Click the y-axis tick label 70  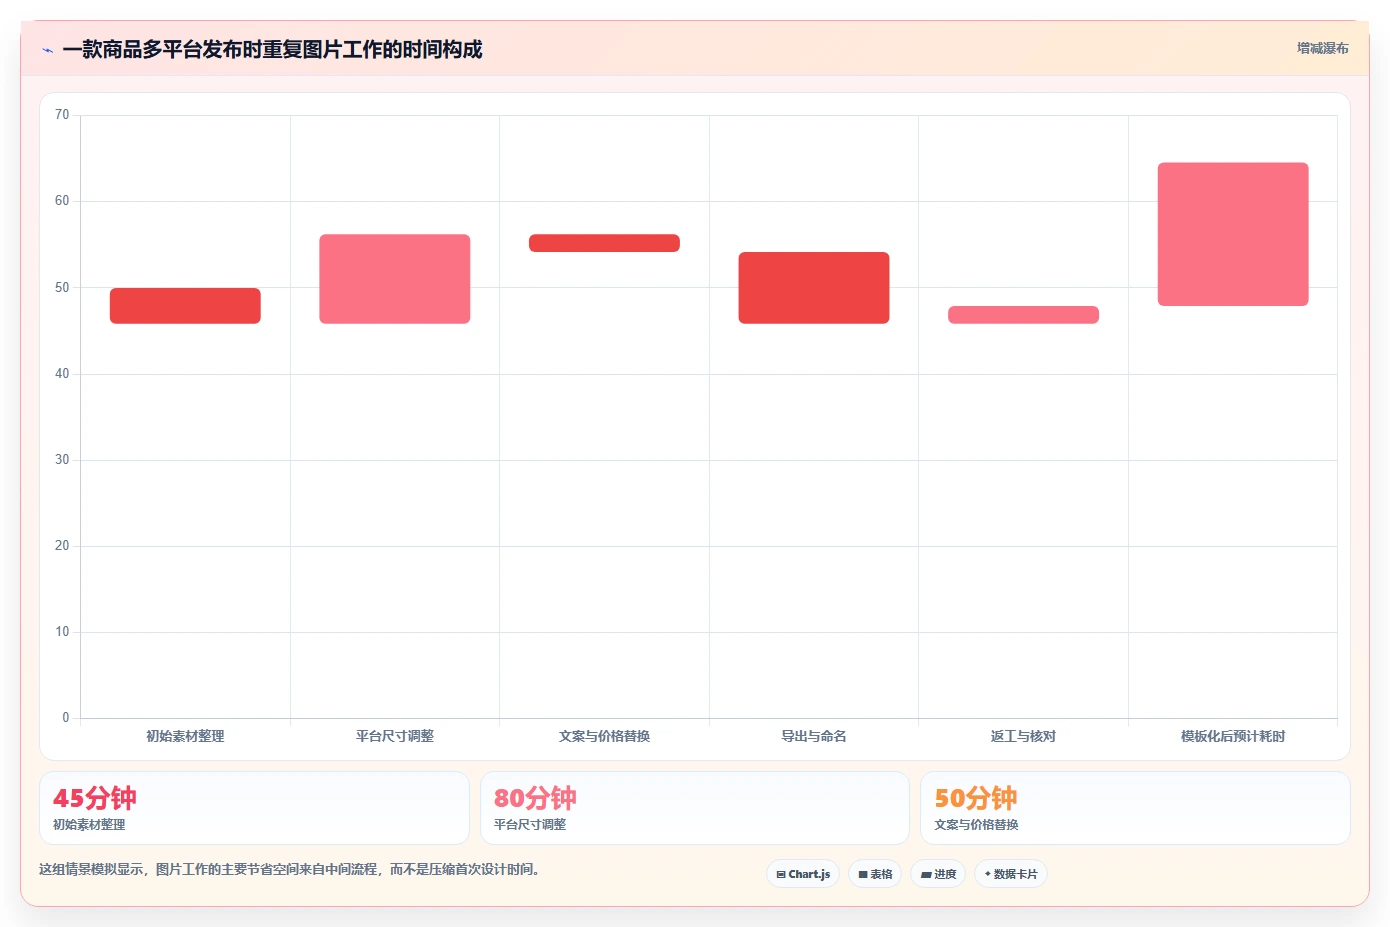click(x=62, y=115)
